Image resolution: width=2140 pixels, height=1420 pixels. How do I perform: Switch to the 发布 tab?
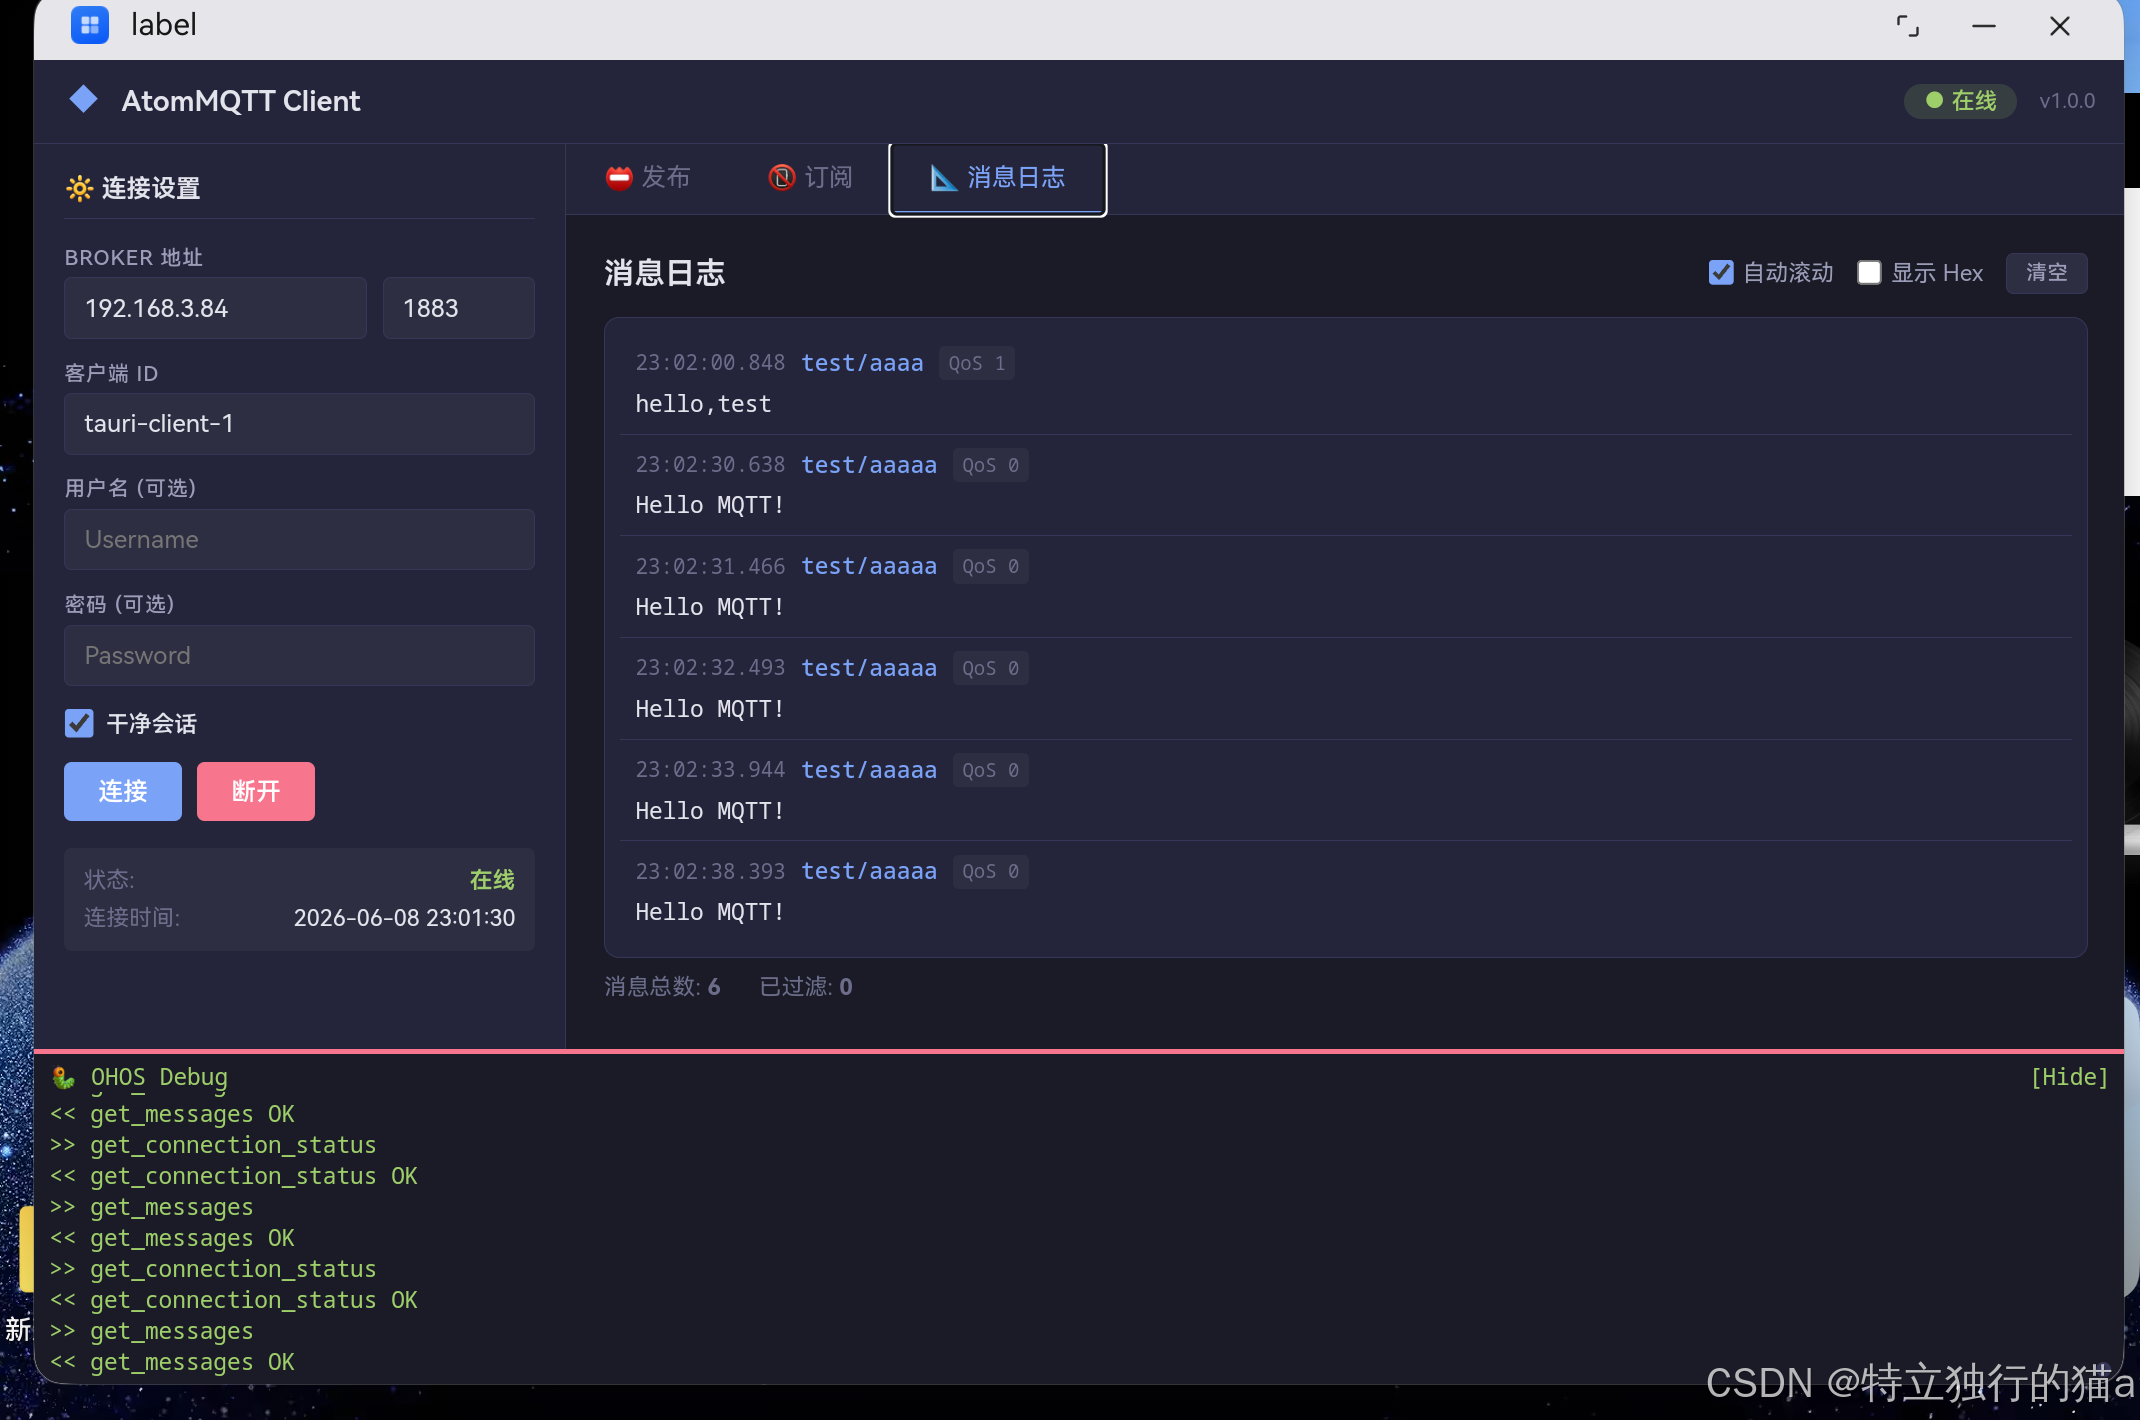pos(648,178)
